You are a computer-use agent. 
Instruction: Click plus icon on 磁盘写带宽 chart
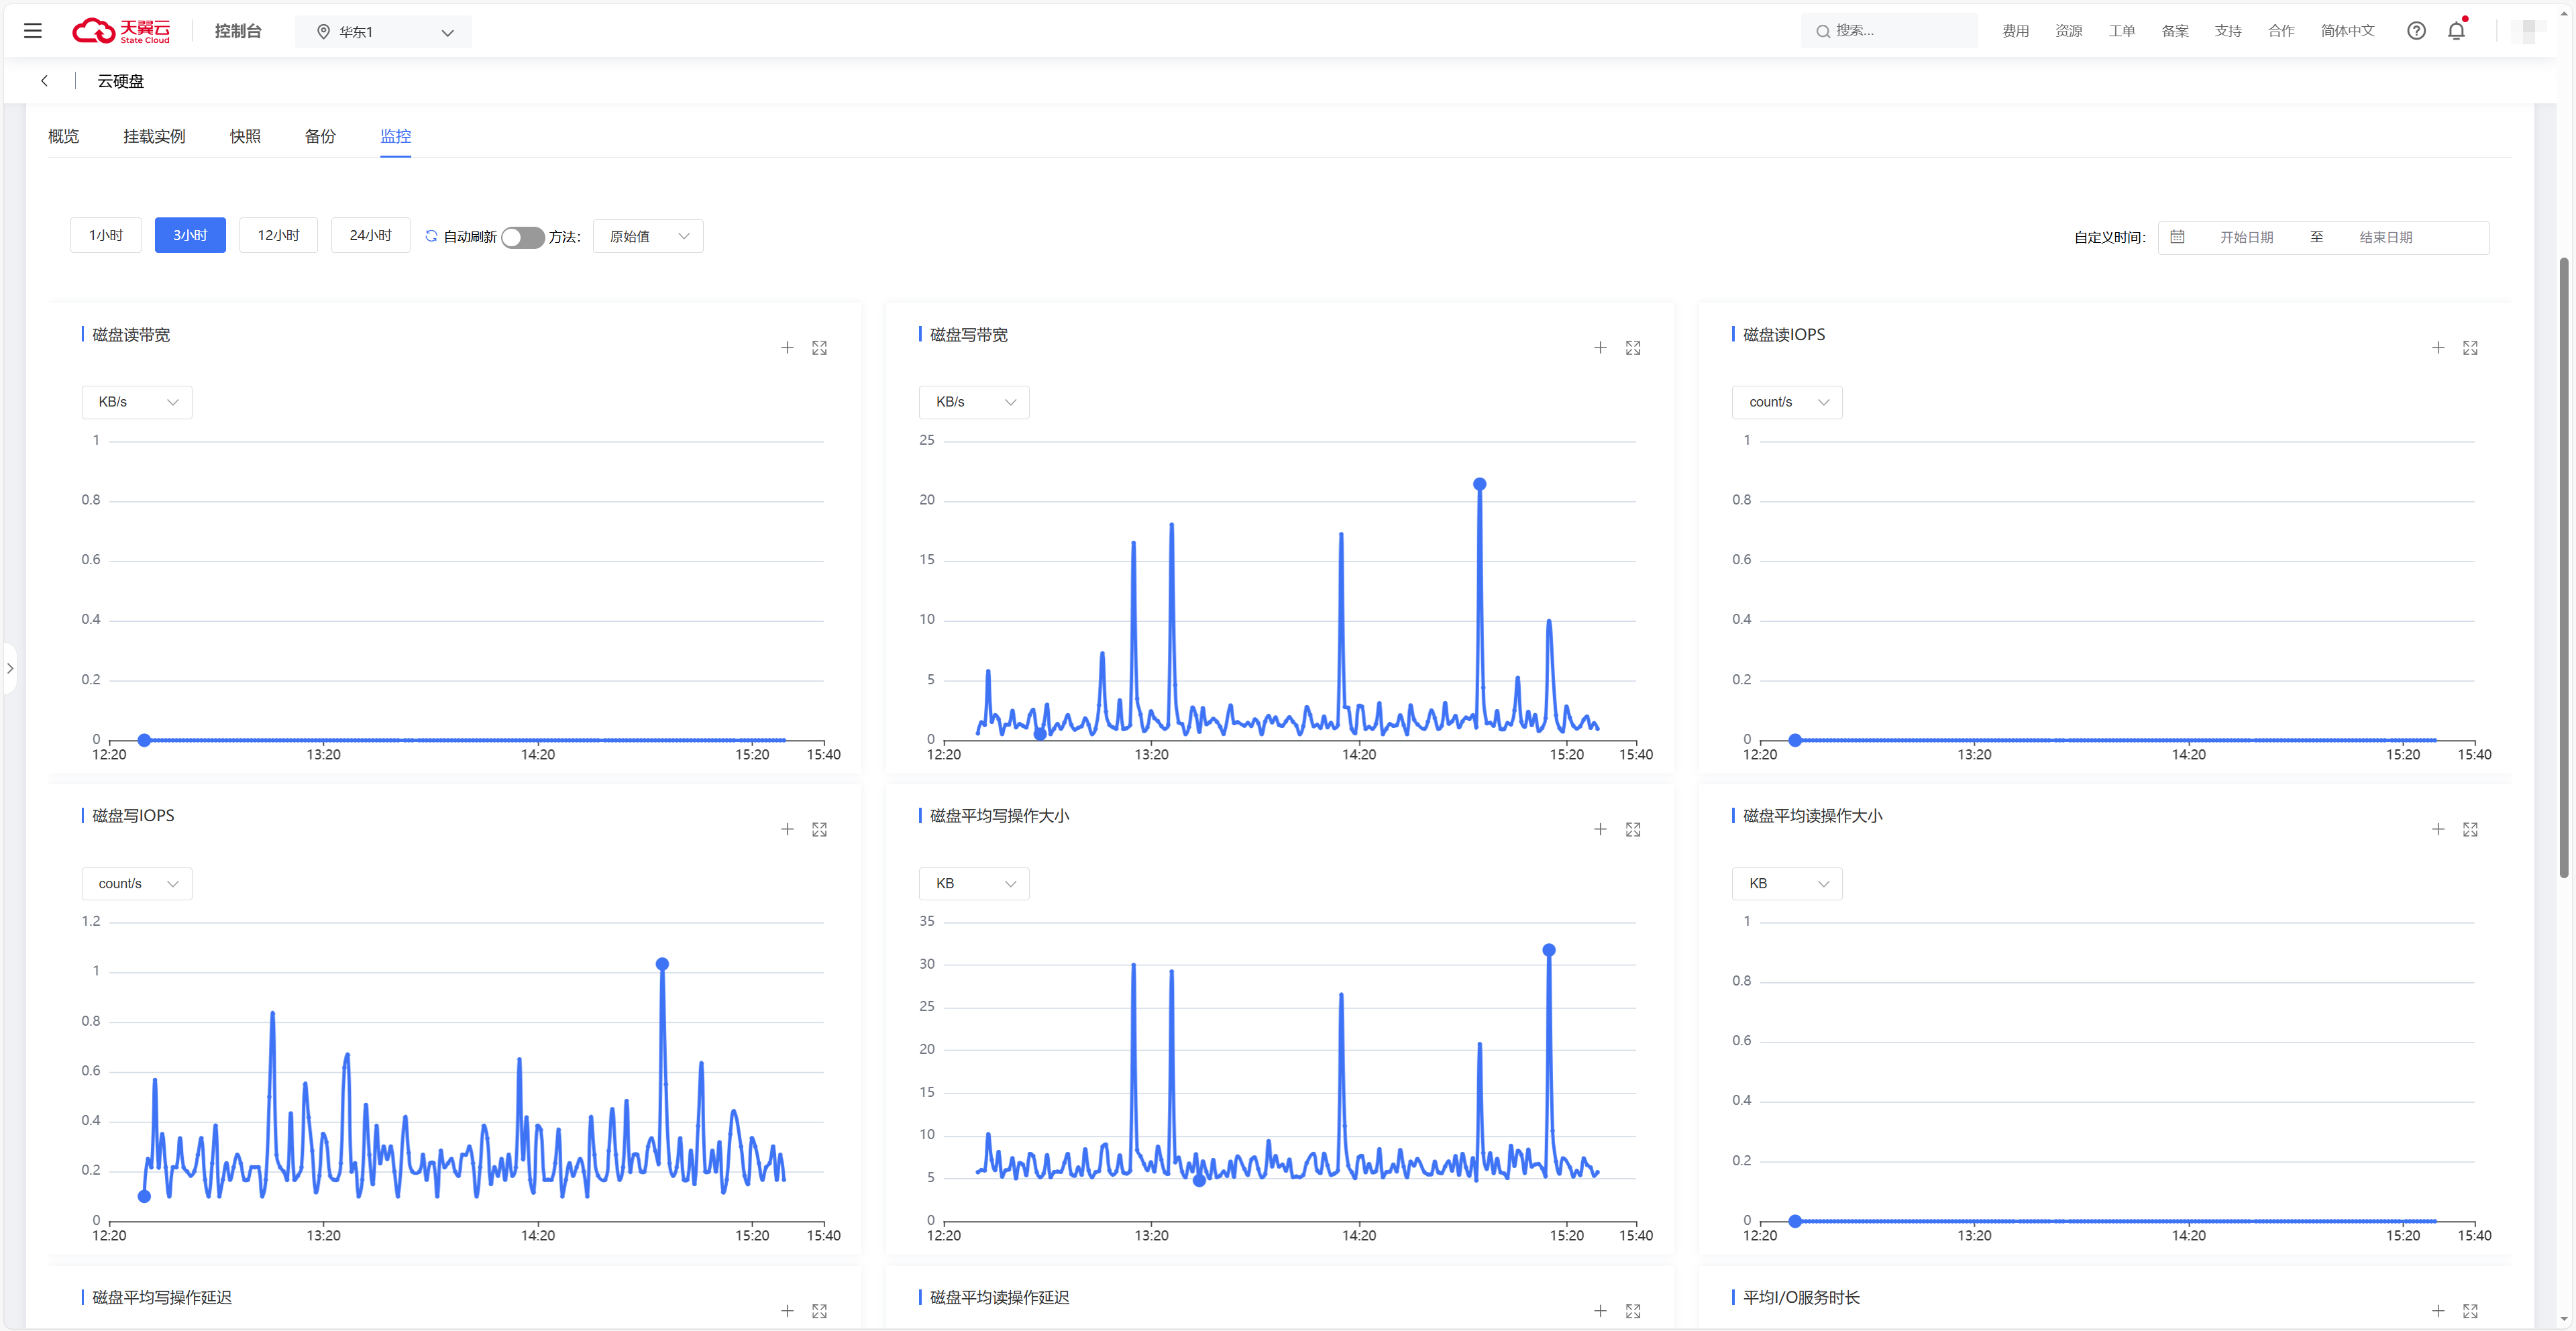1600,348
